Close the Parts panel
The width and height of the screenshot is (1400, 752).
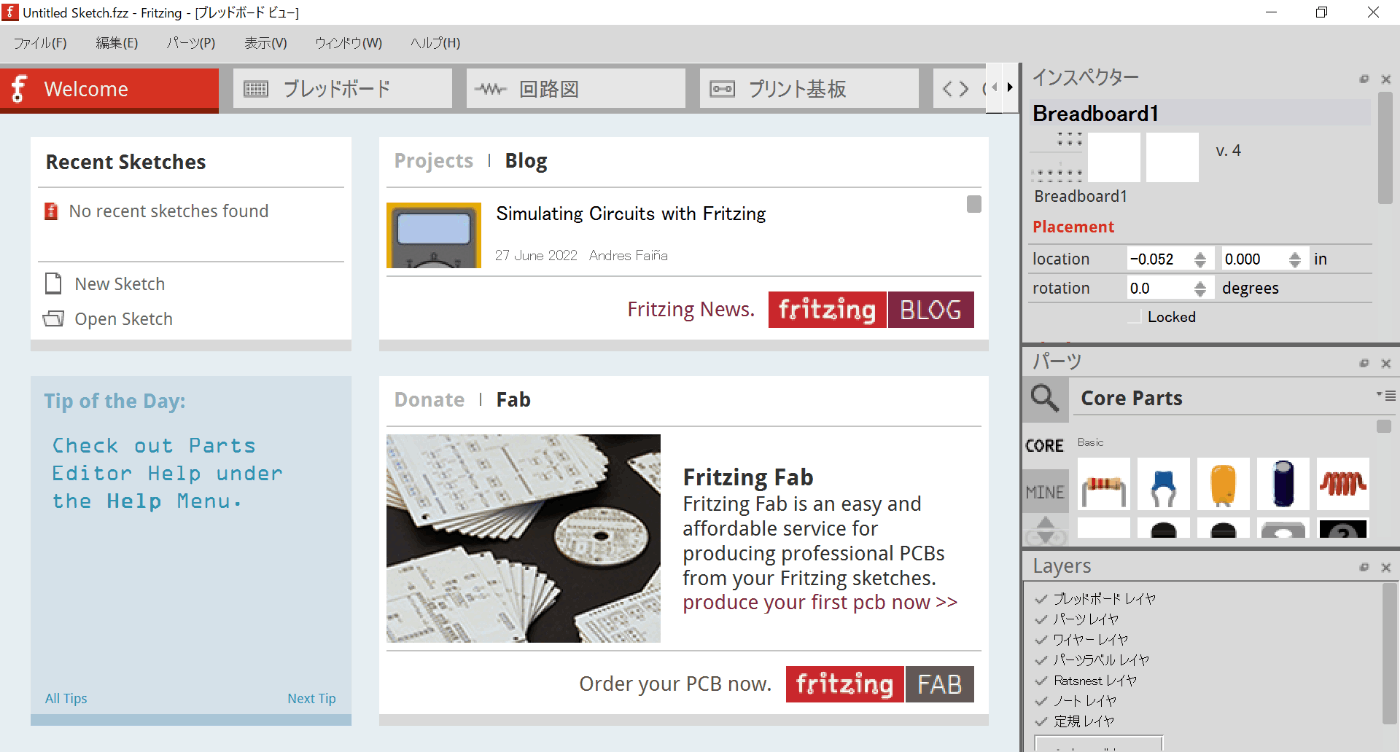pos(1386,363)
